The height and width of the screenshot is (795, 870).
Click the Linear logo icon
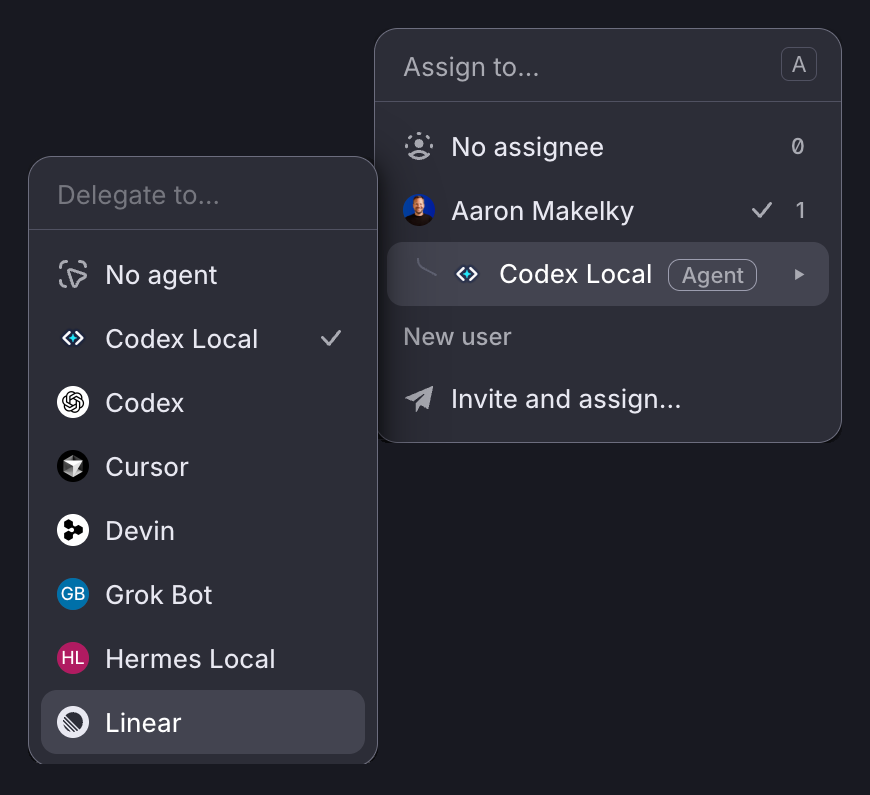point(73,722)
